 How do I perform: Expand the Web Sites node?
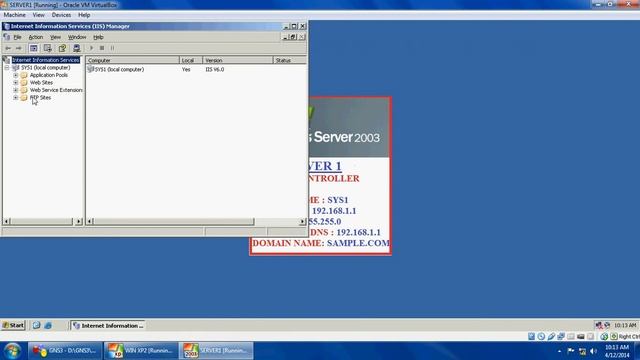[x=16, y=82]
